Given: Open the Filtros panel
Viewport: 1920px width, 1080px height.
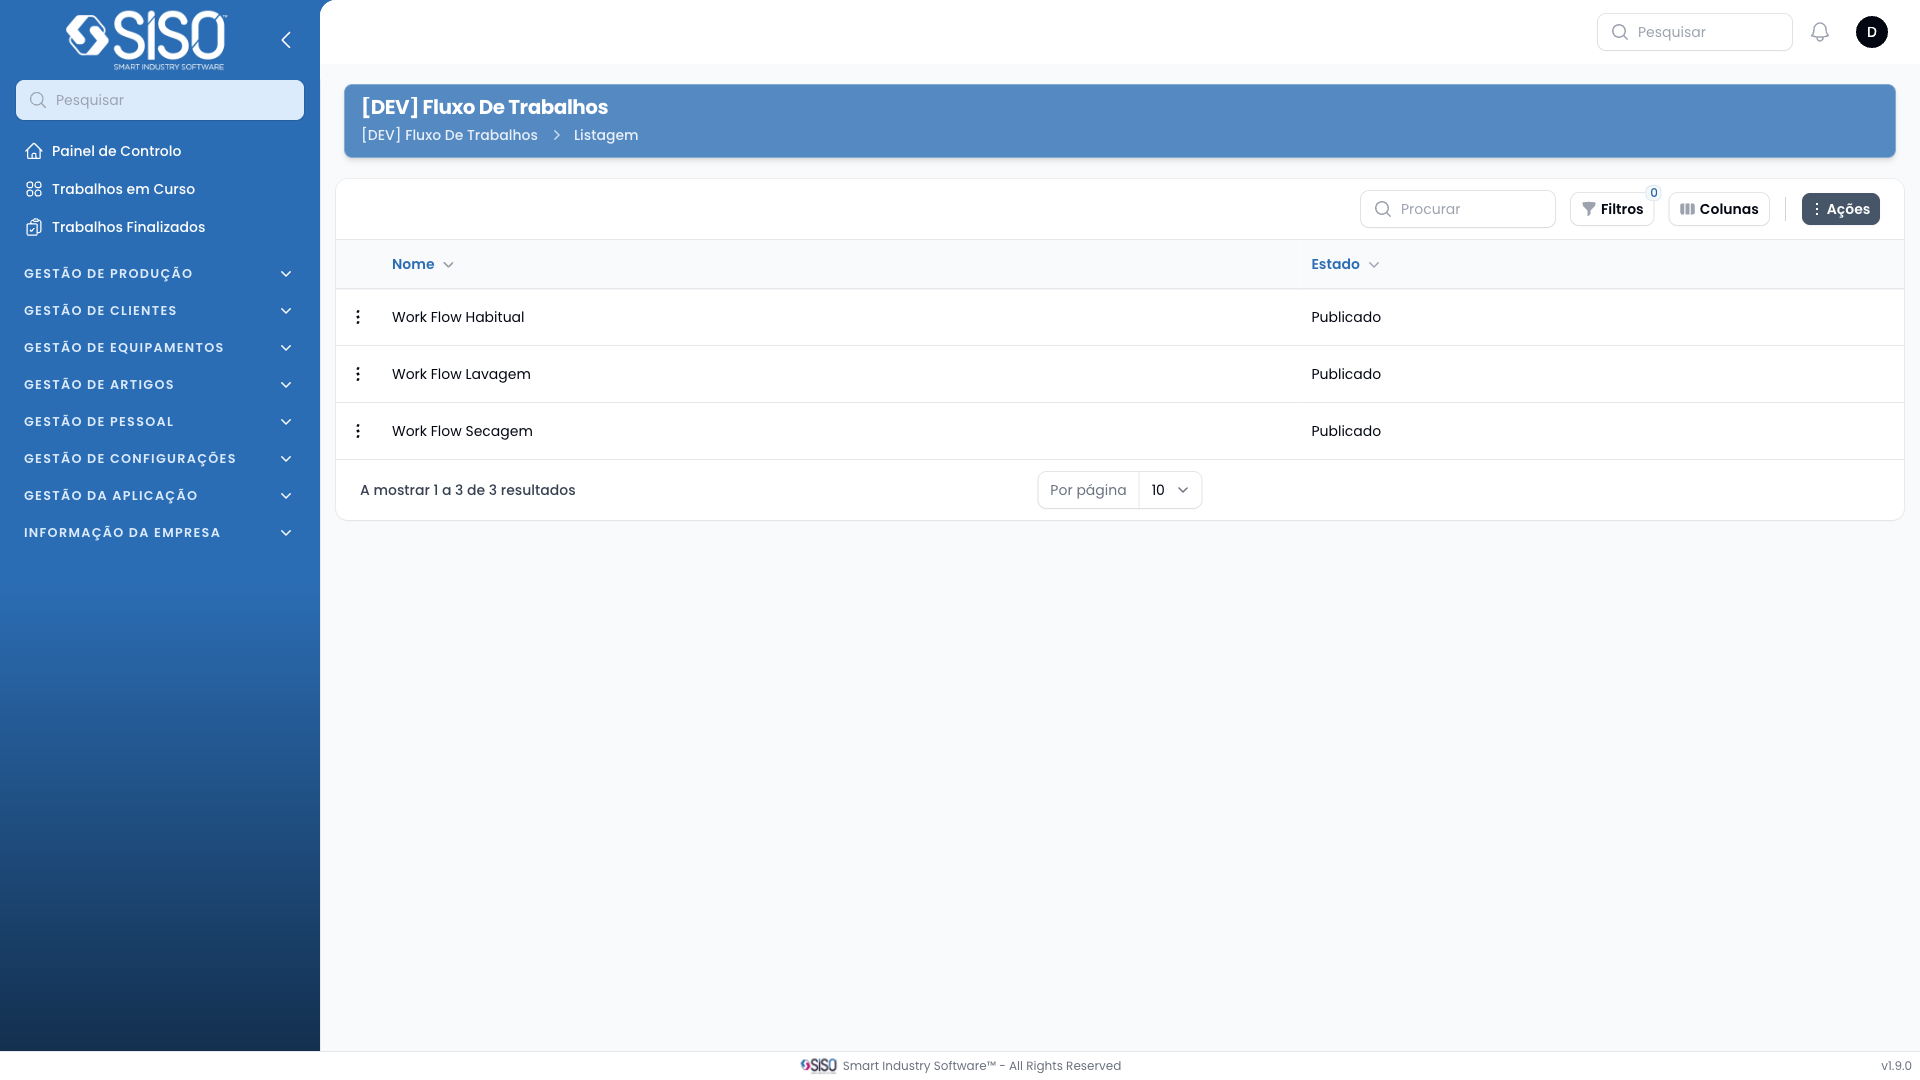Looking at the screenshot, I should point(1612,209).
